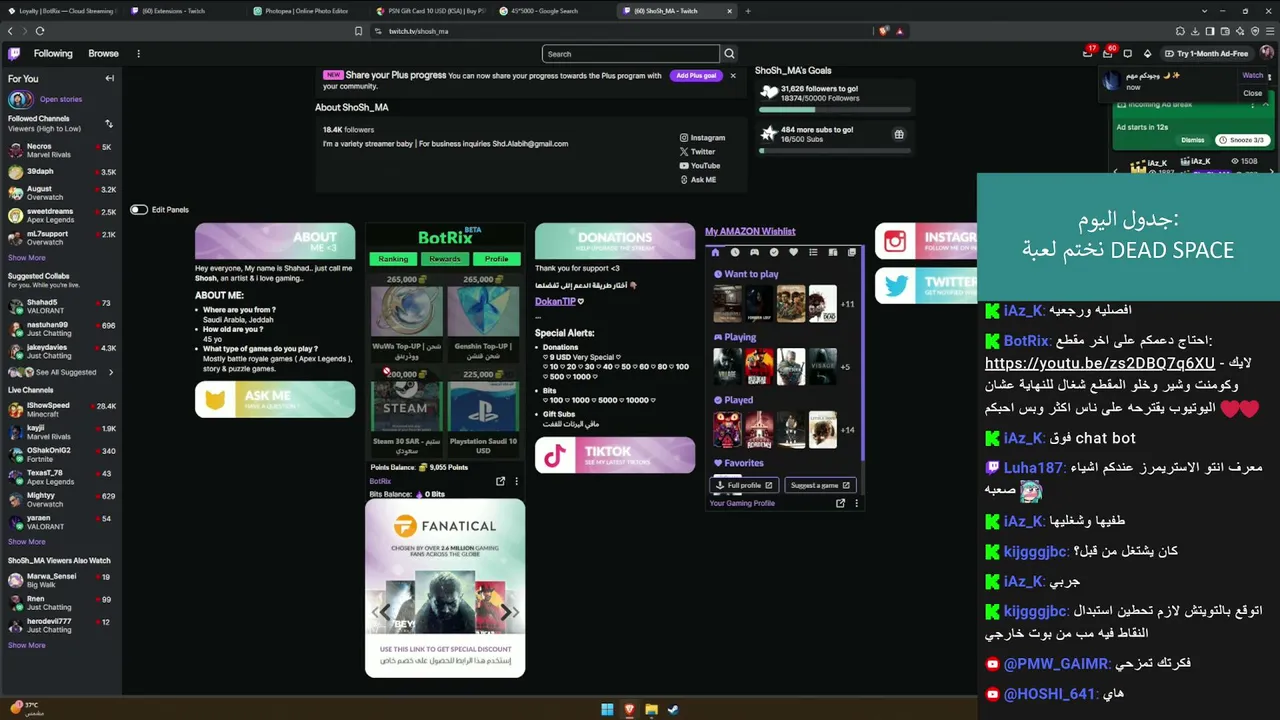Open Necros channel in followed list
The width and height of the screenshot is (1280, 720).
coord(62,150)
